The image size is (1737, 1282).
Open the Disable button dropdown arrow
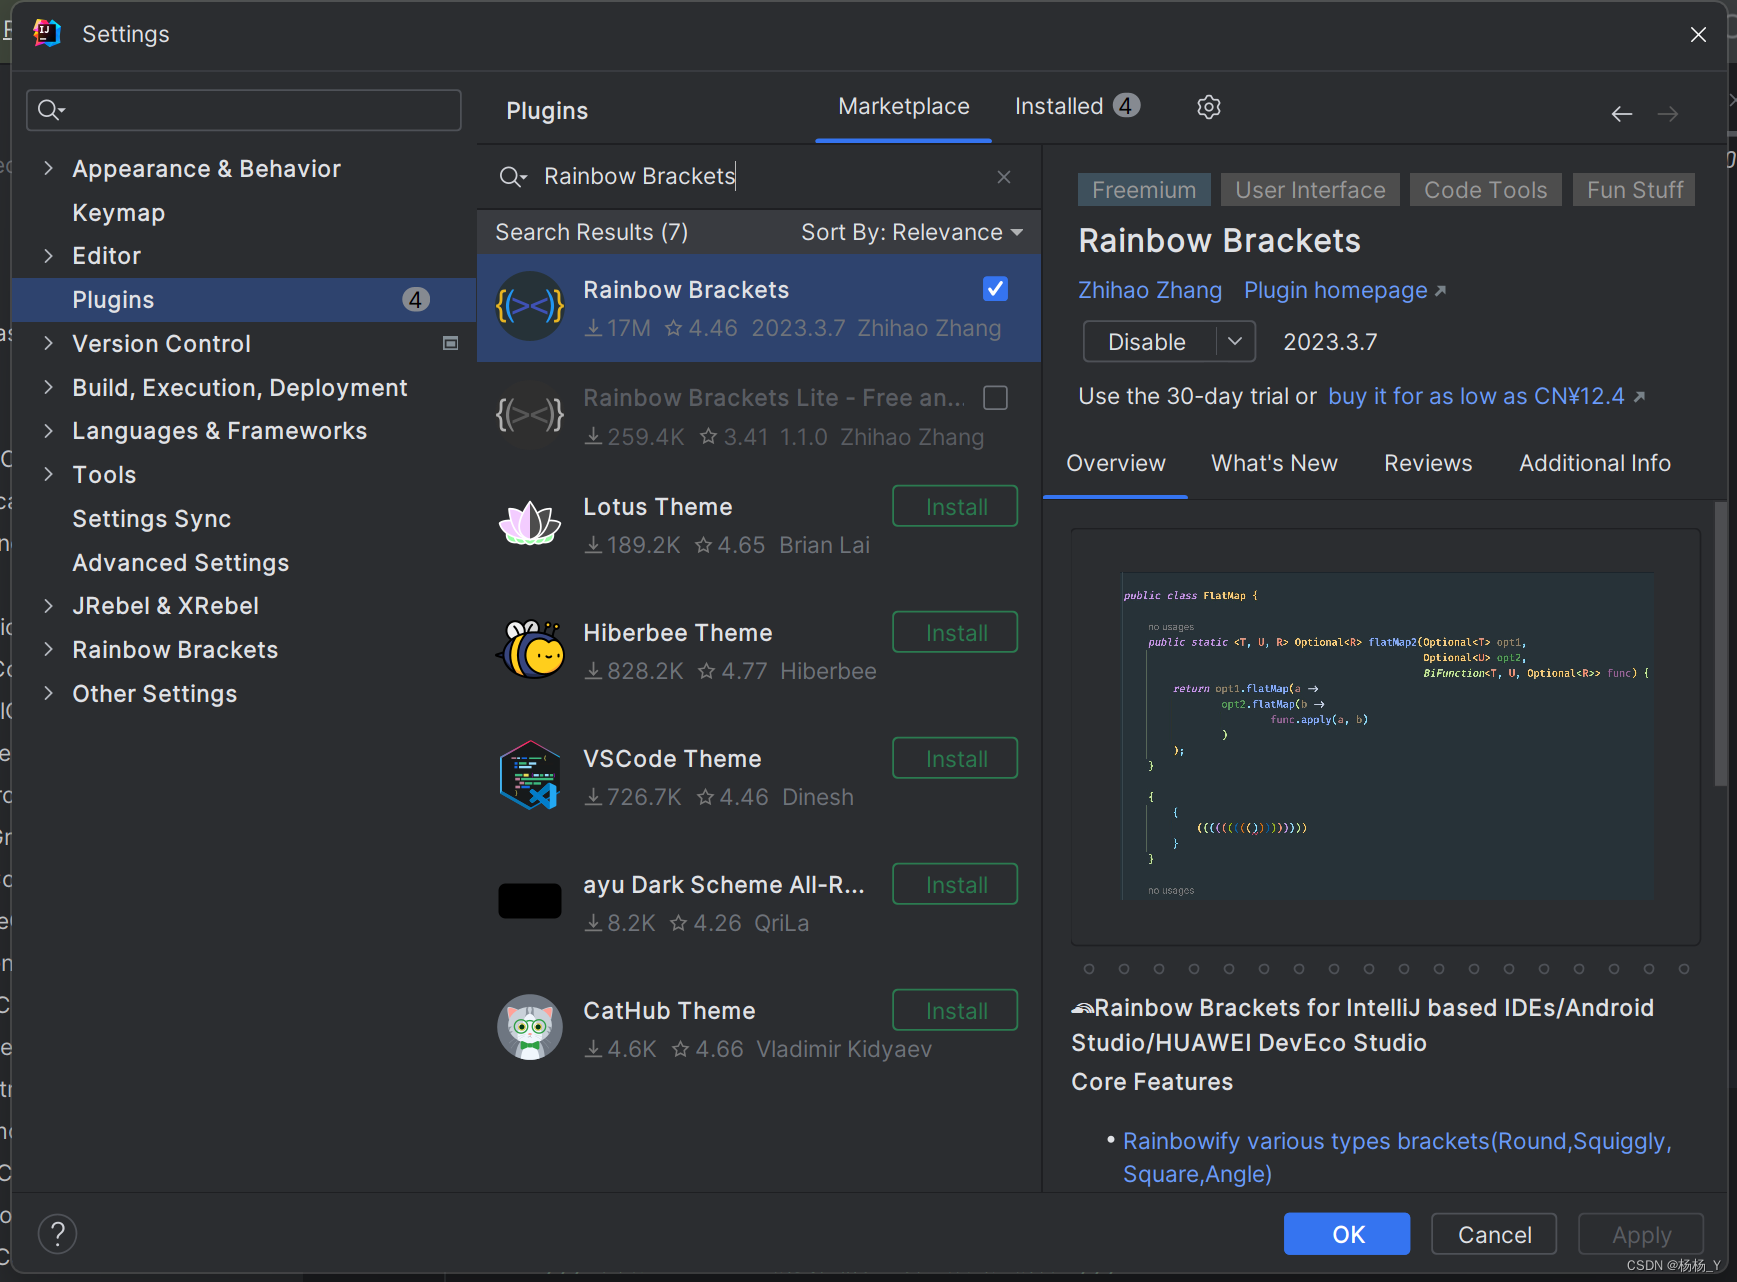[x=1235, y=342]
